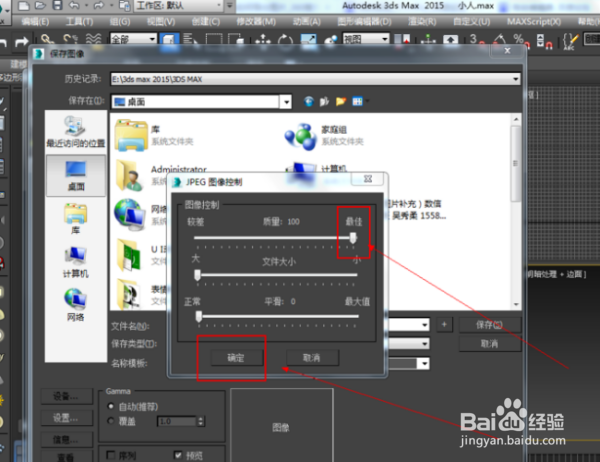
Task: Enable the 序列 checkbox
Action: (111, 455)
